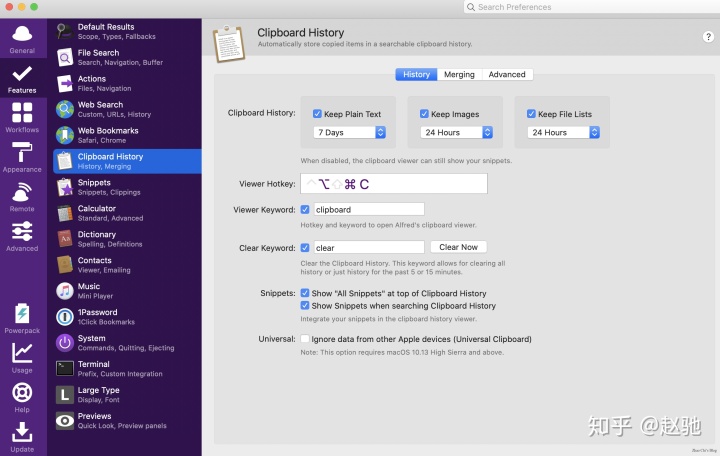Screen dimensions: 720x456
Task: Select Dictionary feature
Action: pos(127,239)
